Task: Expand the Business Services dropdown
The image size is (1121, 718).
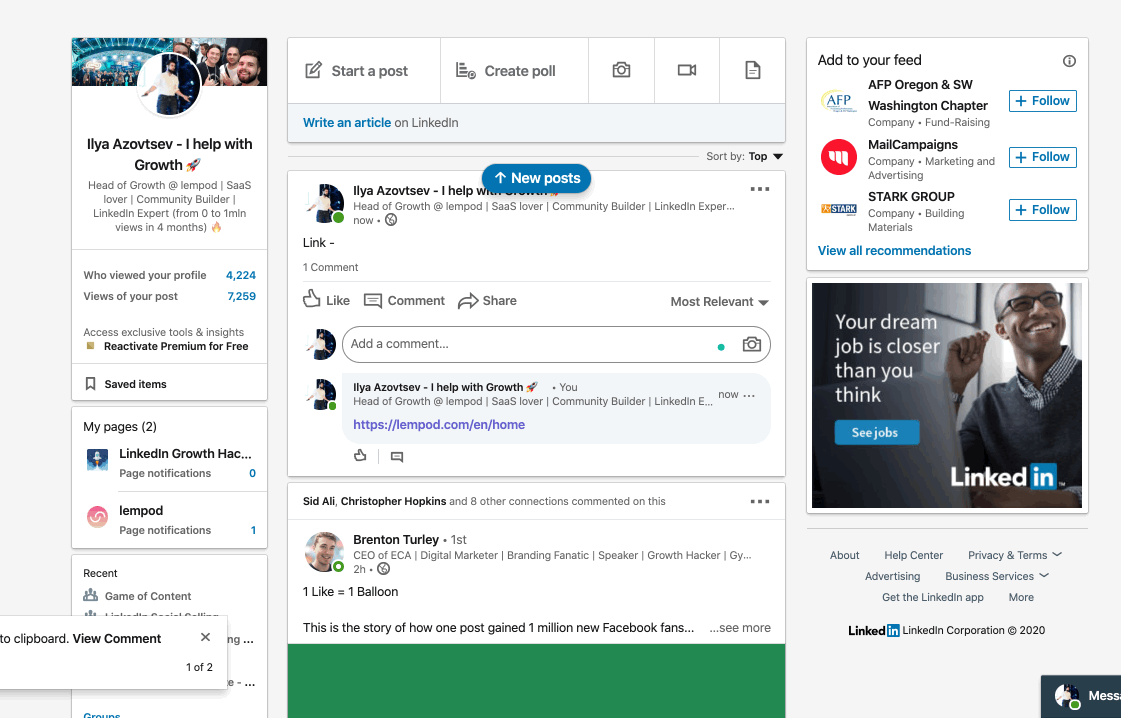Action: (997, 575)
